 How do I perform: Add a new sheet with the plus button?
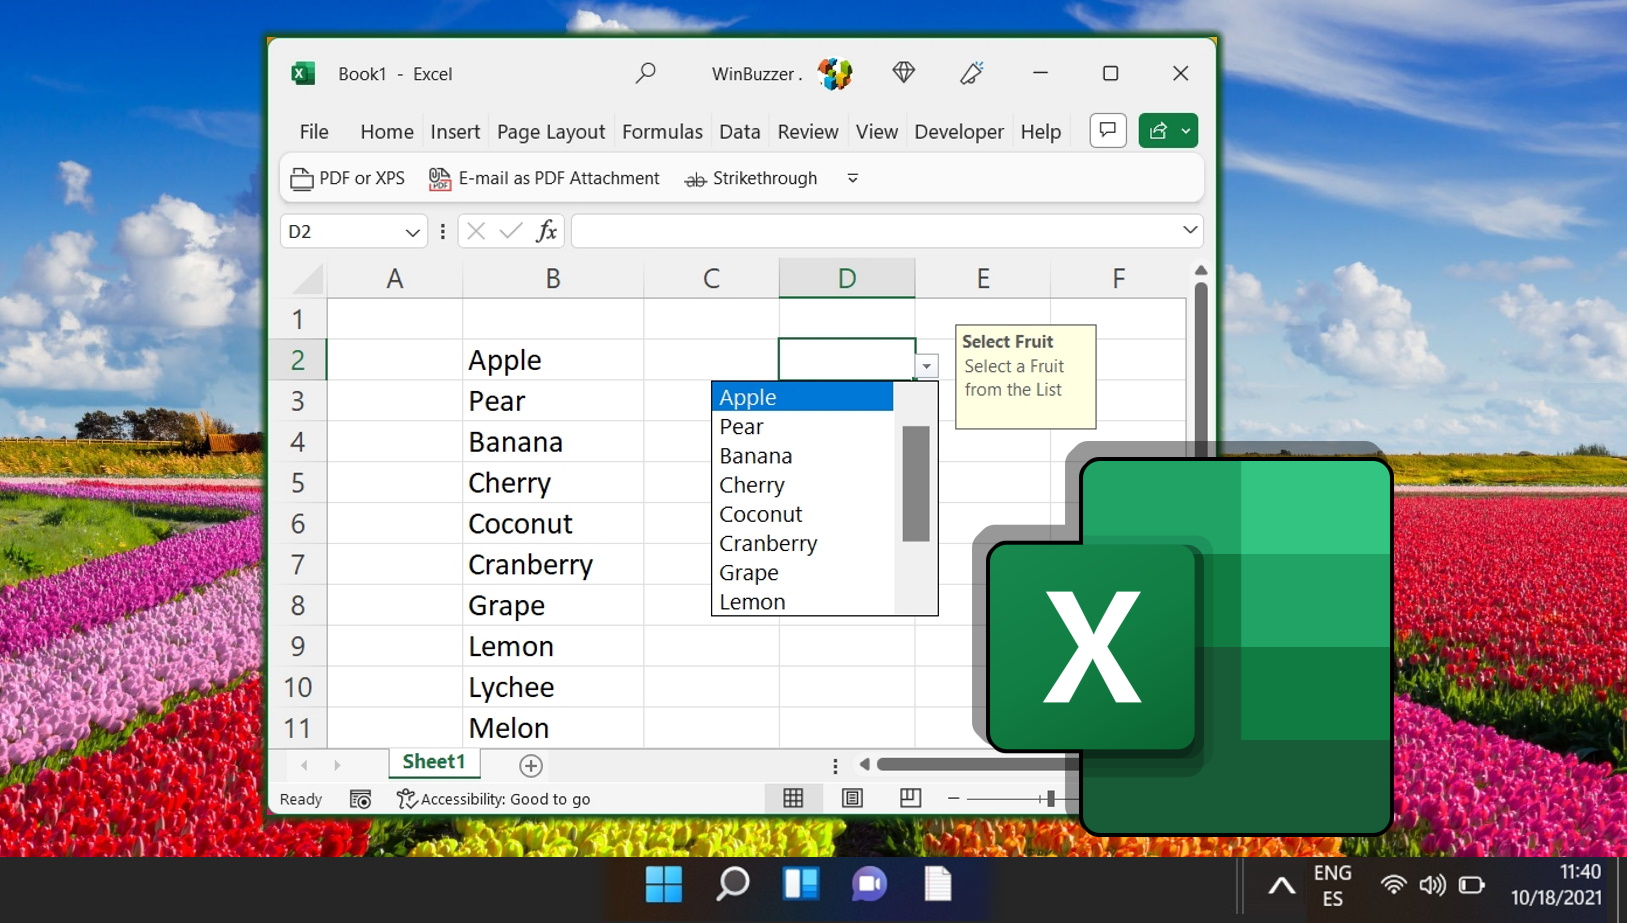531,765
